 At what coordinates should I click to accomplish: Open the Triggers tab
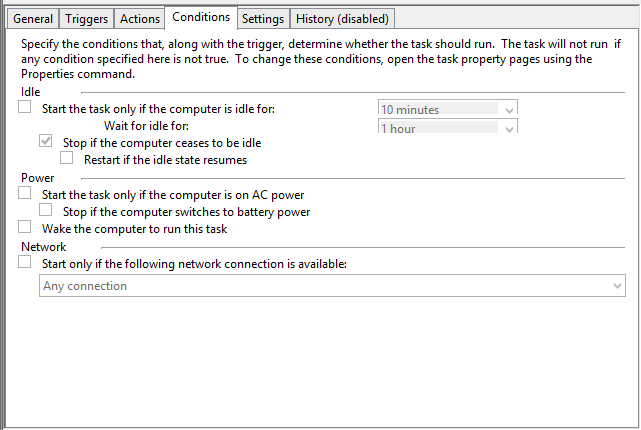pyautogui.click(x=86, y=19)
